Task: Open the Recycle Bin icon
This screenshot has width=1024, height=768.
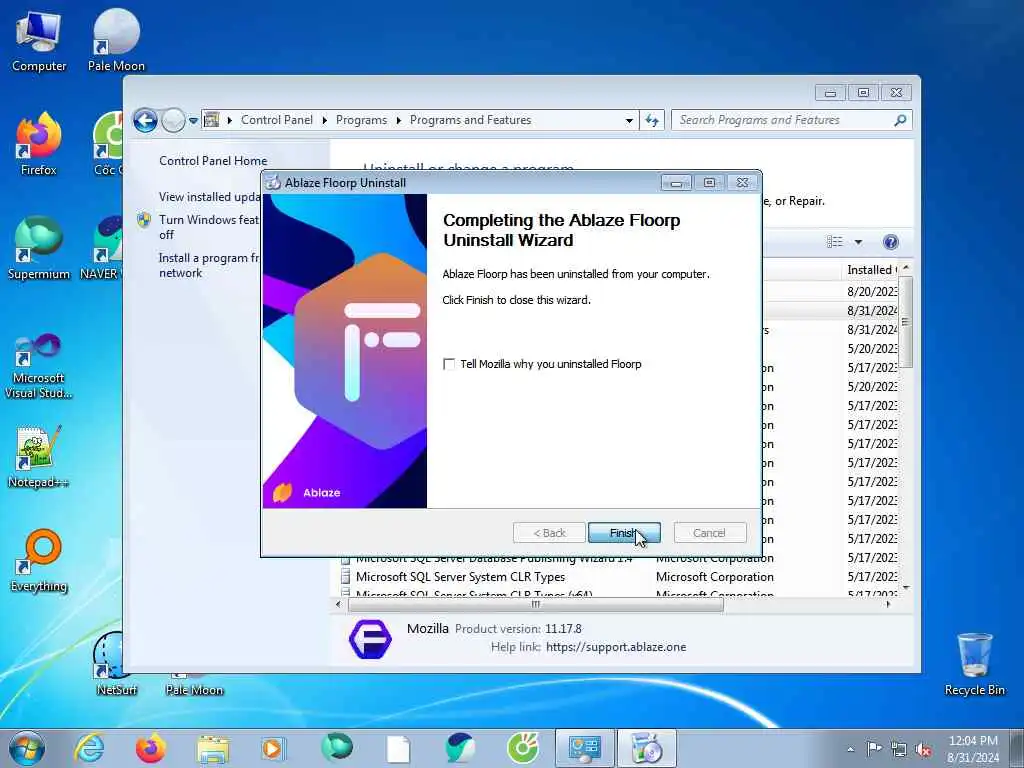Action: tap(974, 664)
